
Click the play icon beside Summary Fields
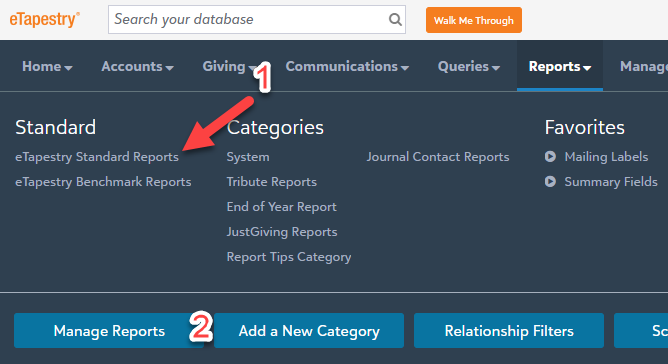550,182
